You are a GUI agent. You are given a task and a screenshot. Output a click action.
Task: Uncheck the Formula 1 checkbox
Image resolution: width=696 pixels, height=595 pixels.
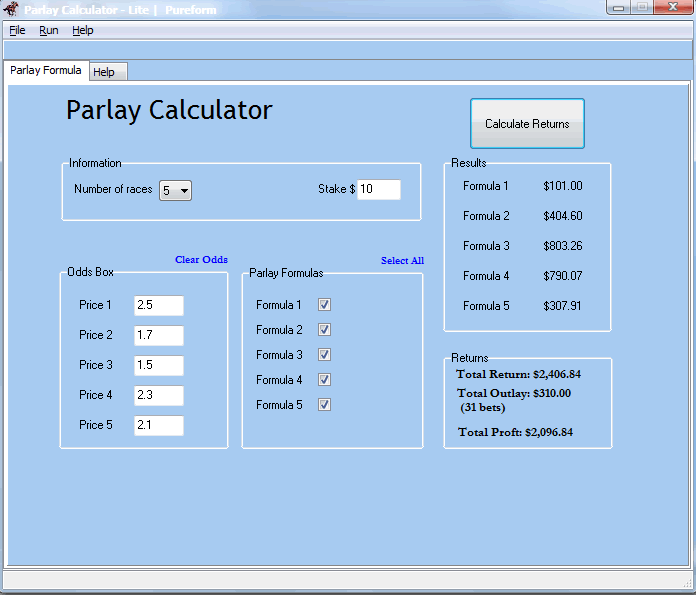click(324, 305)
